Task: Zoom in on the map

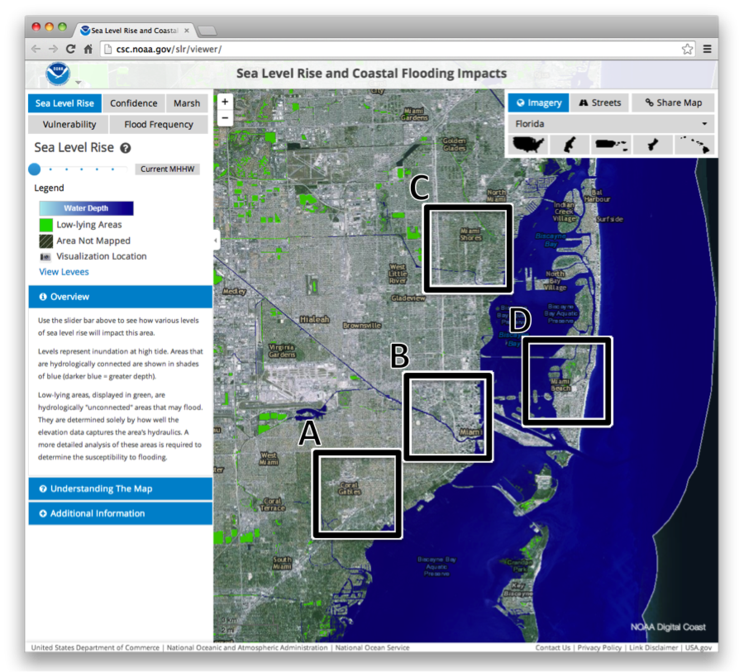Action: pyautogui.click(x=225, y=102)
